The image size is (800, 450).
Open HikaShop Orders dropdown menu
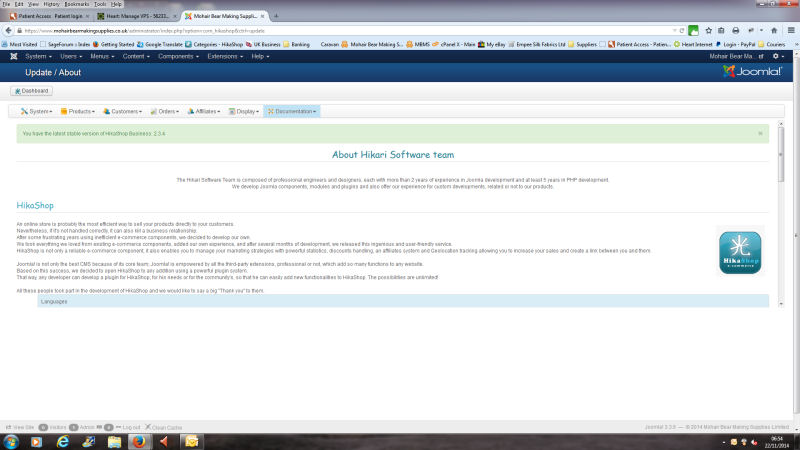(164, 111)
